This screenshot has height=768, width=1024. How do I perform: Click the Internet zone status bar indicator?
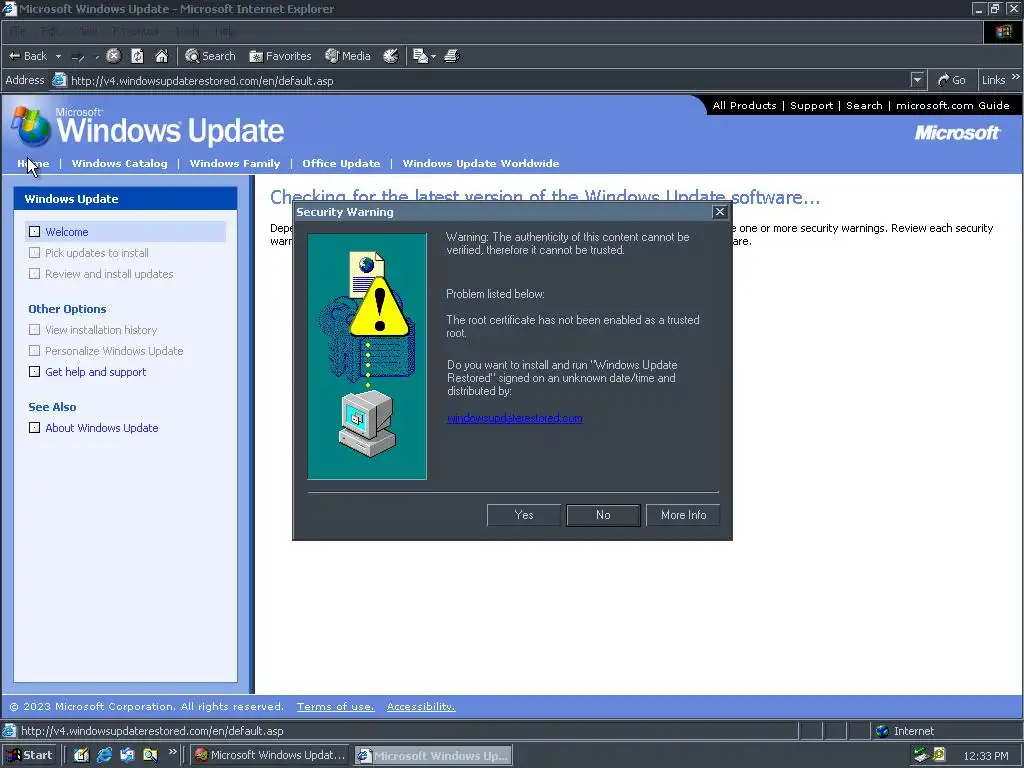[x=905, y=731]
